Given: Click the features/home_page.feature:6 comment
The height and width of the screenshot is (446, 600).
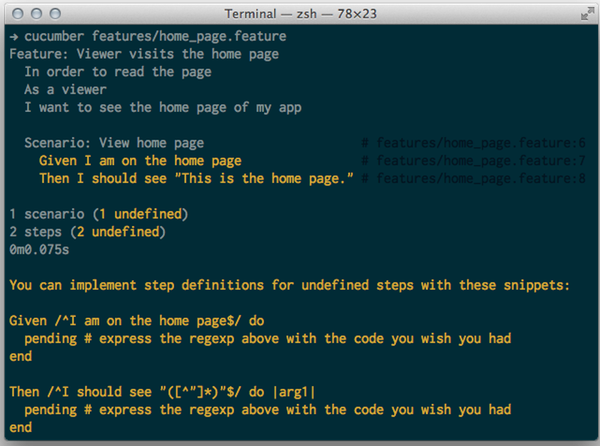Looking at the screenshot, I should tap(473, 143).
